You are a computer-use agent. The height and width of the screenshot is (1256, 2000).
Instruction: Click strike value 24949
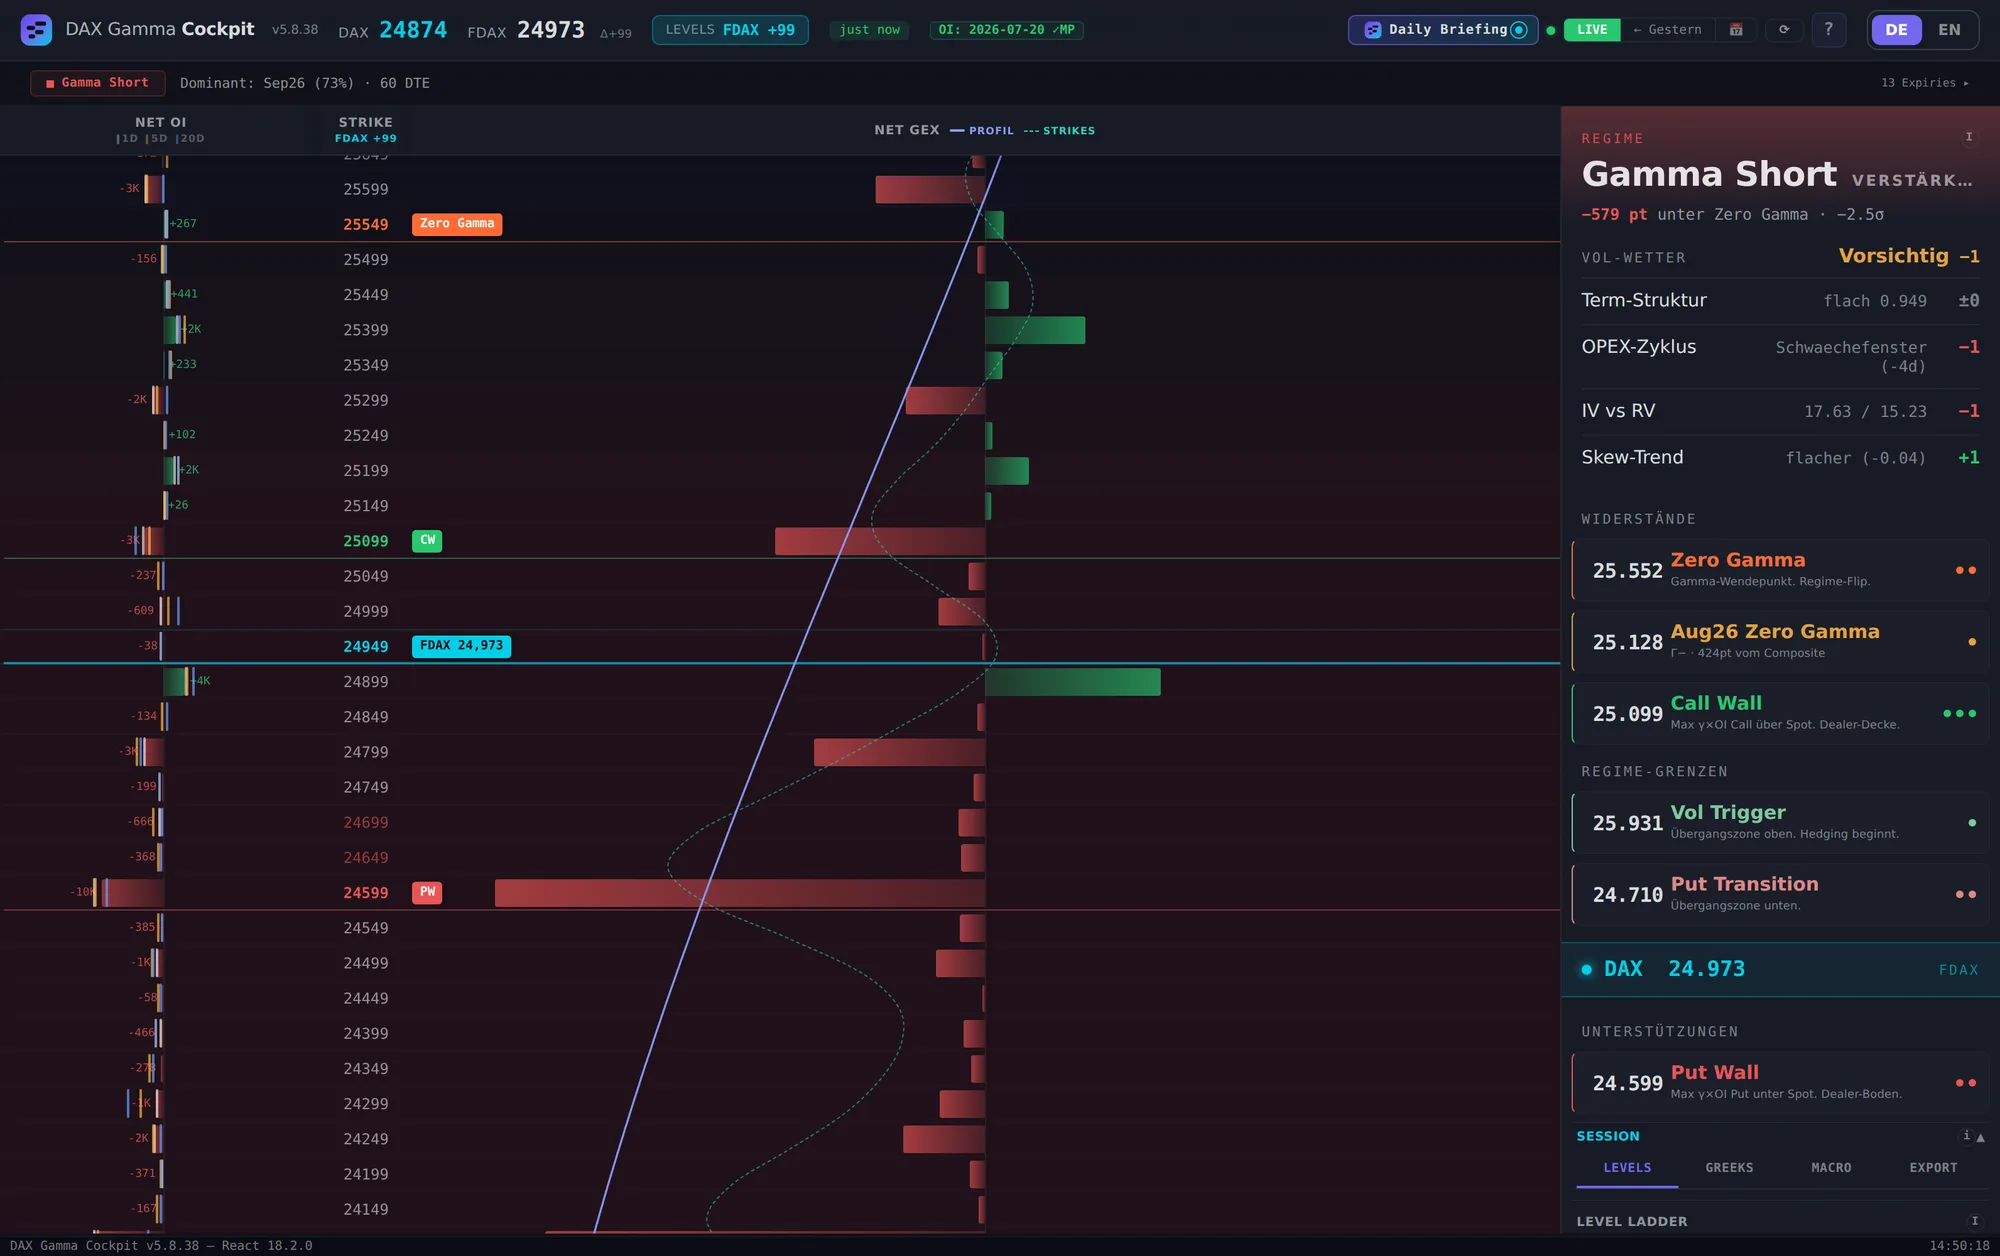point(366,647)
